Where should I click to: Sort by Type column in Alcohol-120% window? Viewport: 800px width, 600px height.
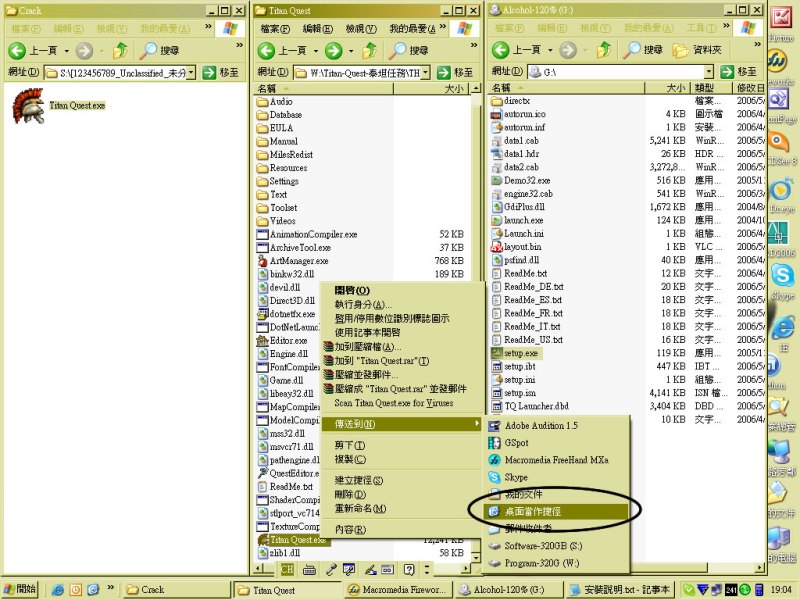(711, 88)
